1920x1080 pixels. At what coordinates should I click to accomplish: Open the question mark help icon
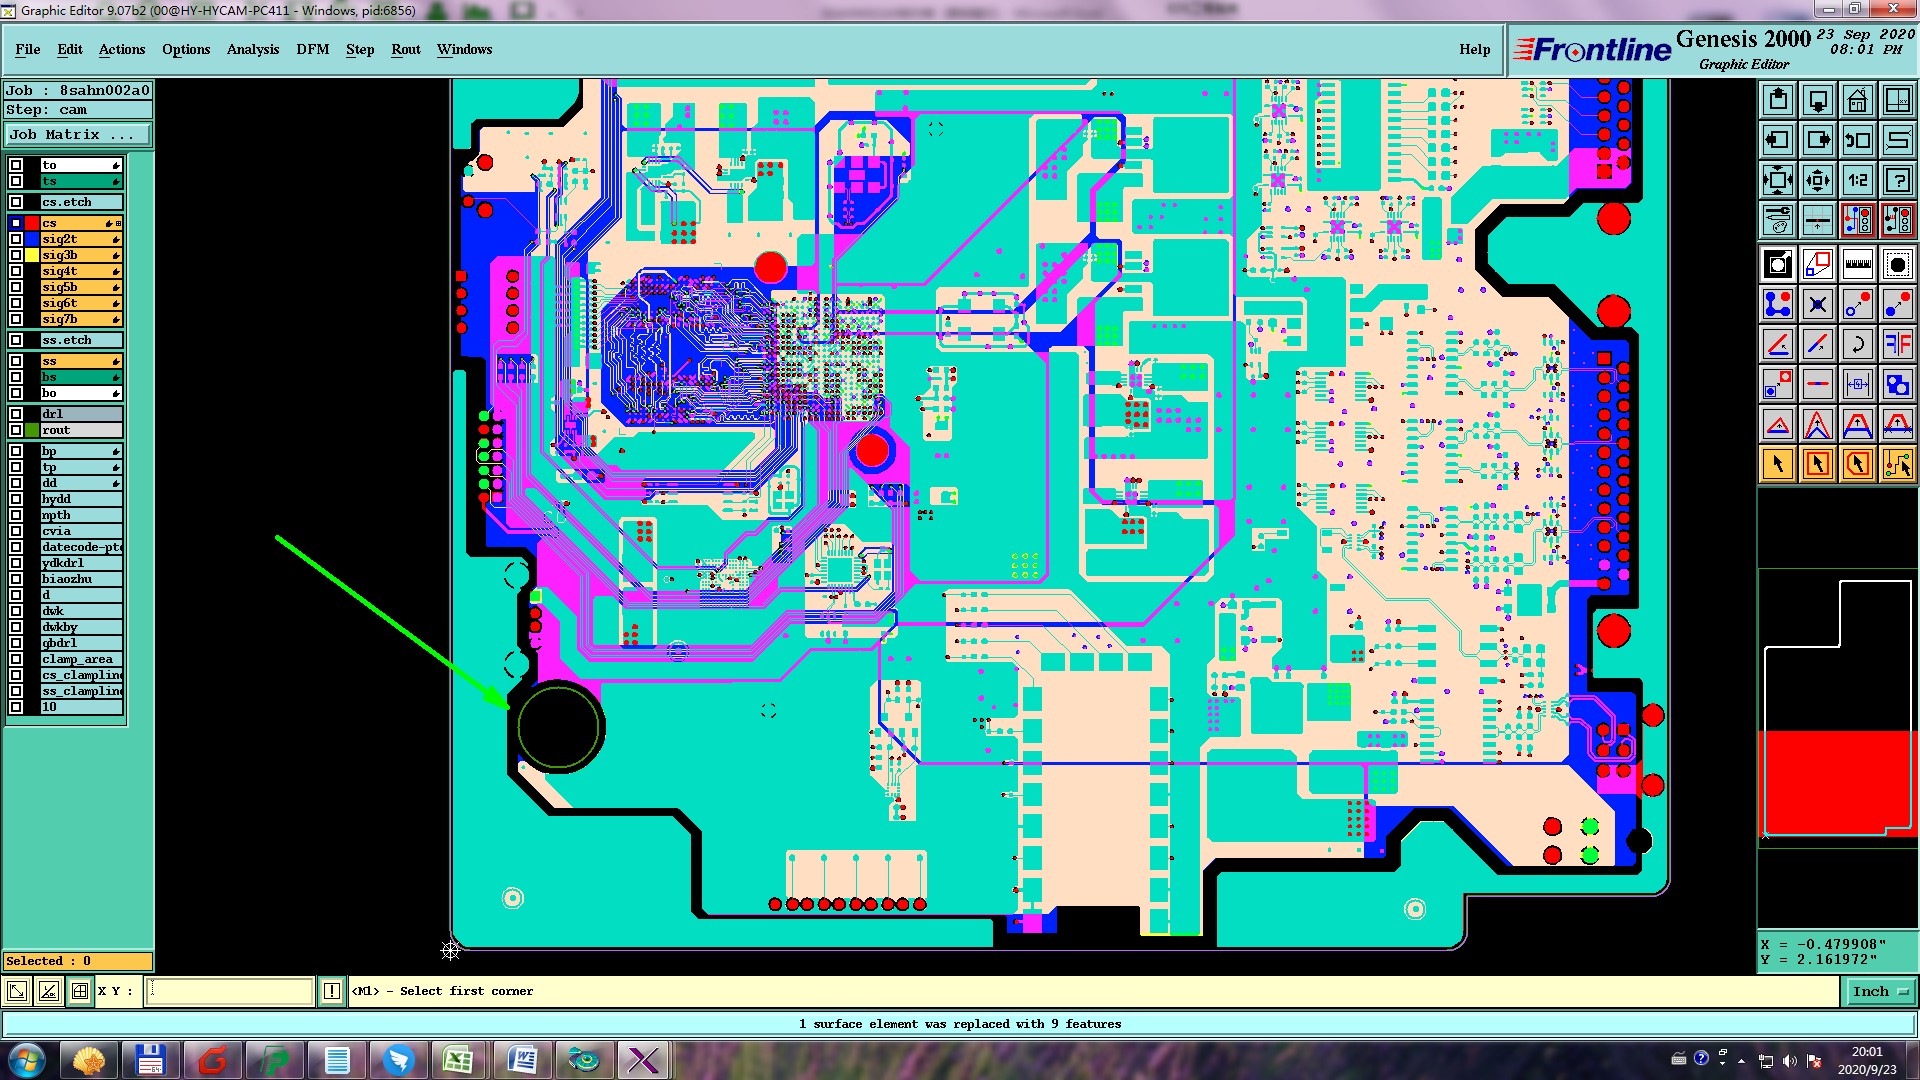pyautogui.click(x=1898, y=180)
